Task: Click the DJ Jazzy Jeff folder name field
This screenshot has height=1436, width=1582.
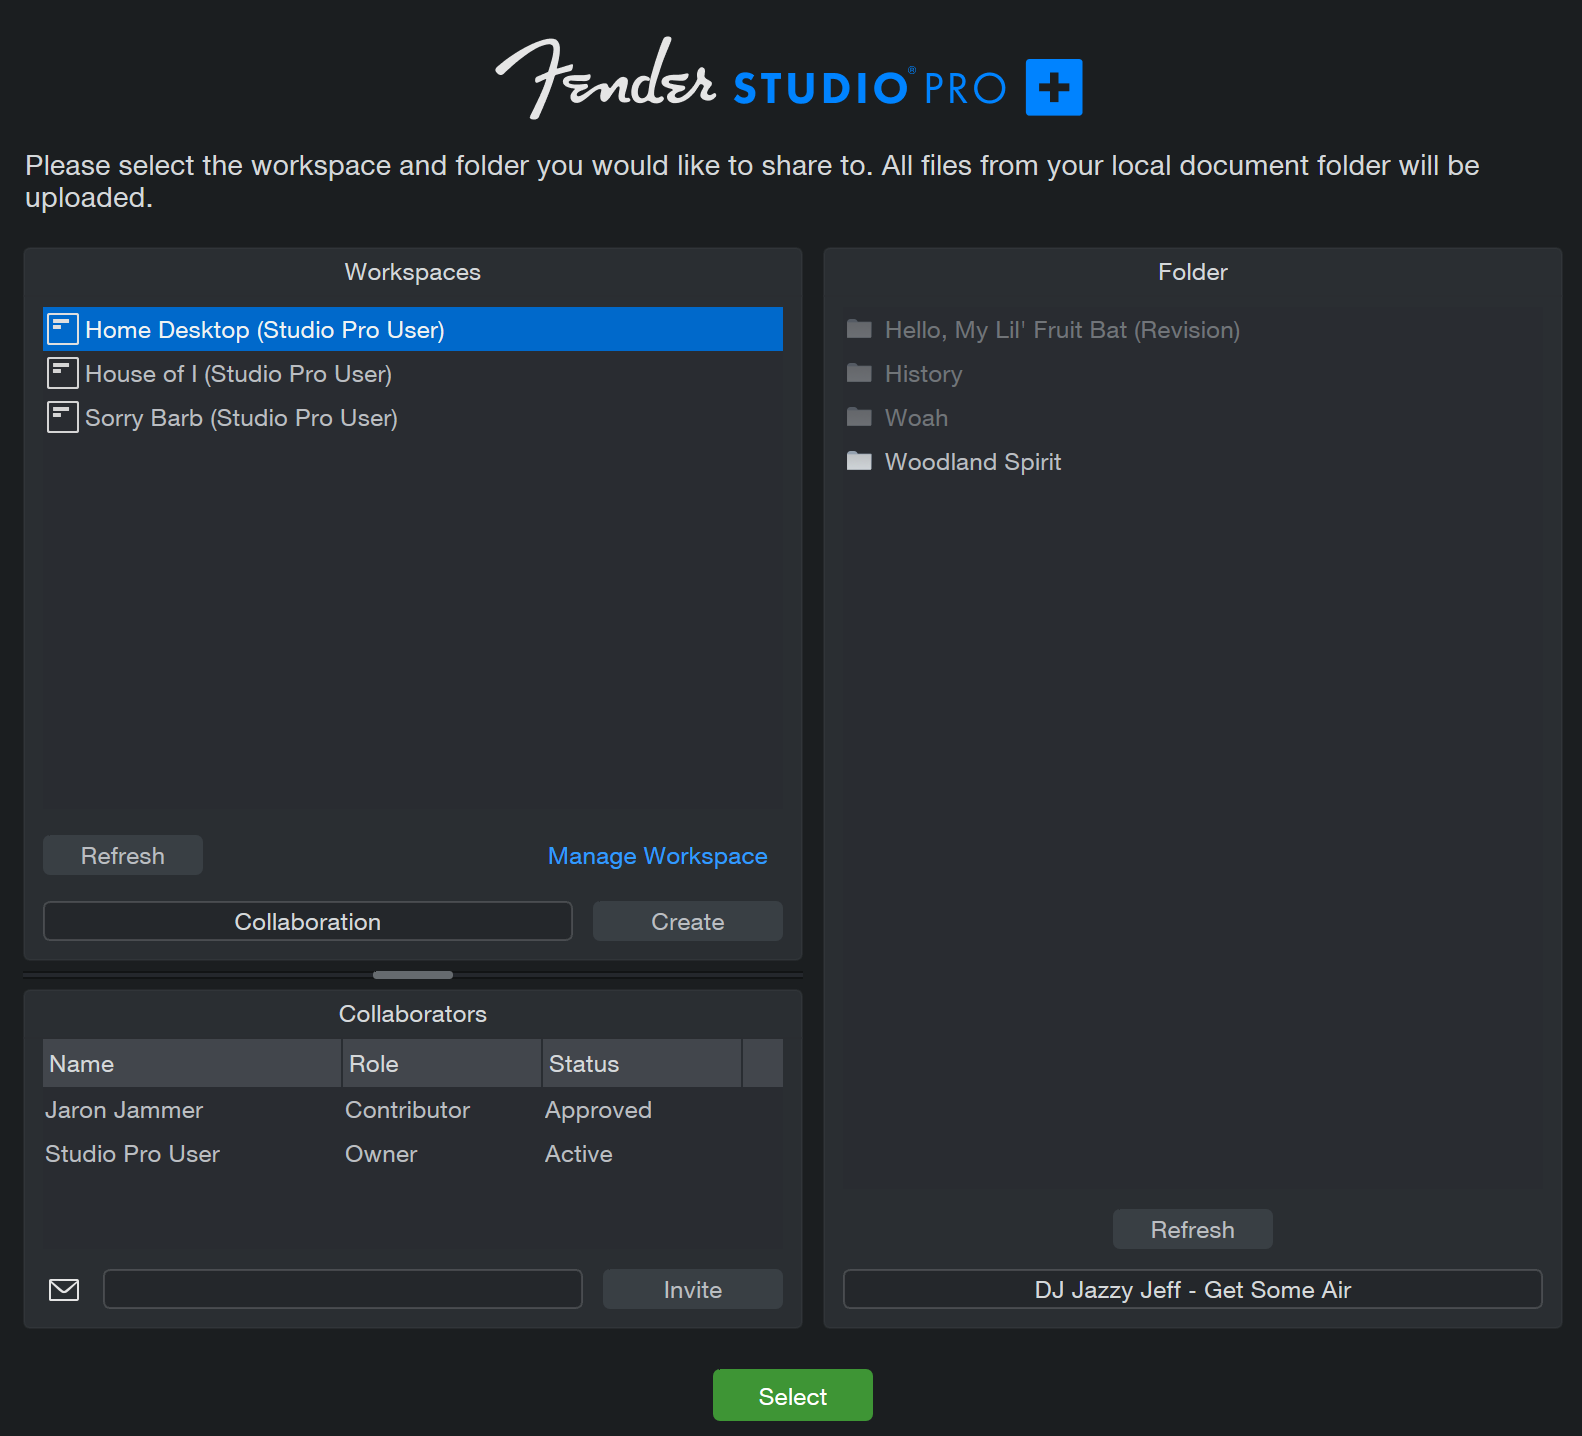Action: click(x=1193, y=1289)
